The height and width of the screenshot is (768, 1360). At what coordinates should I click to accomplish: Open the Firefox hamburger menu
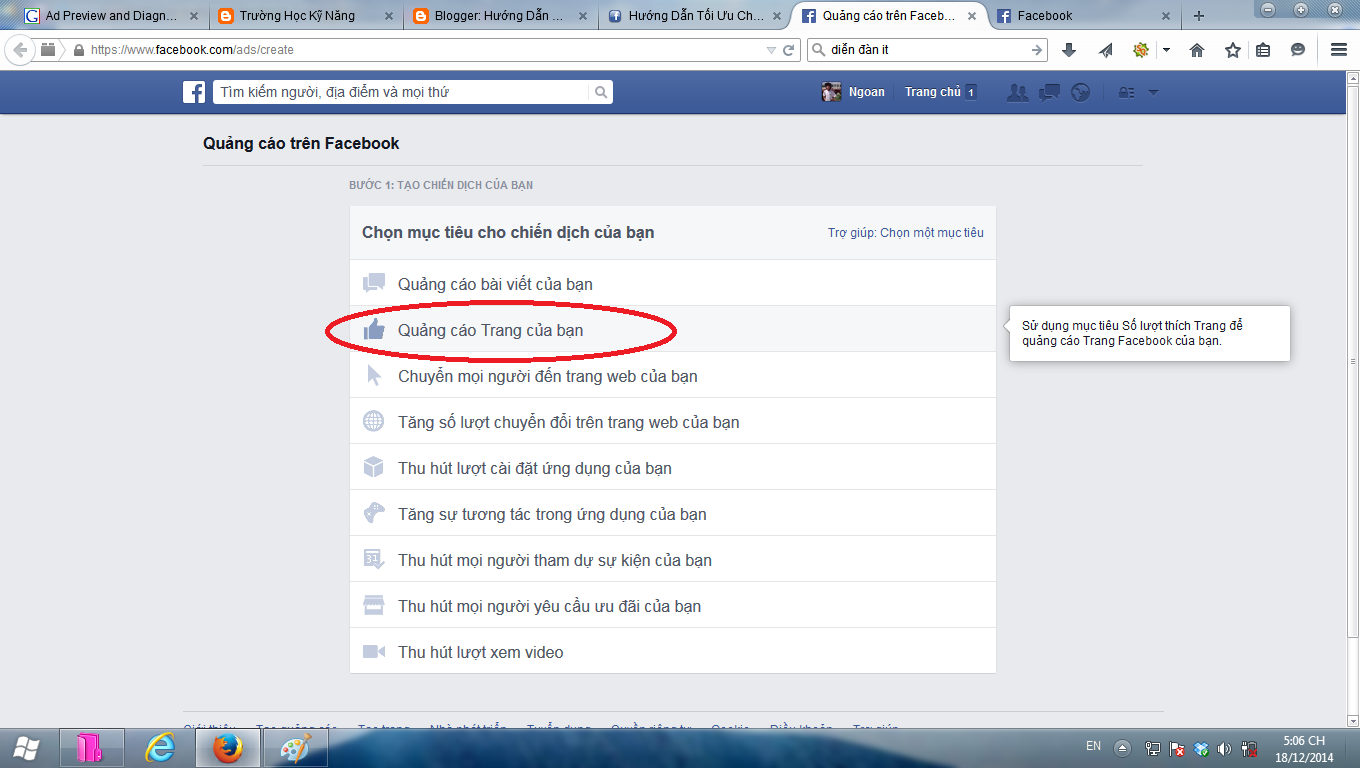(1339, 50)
